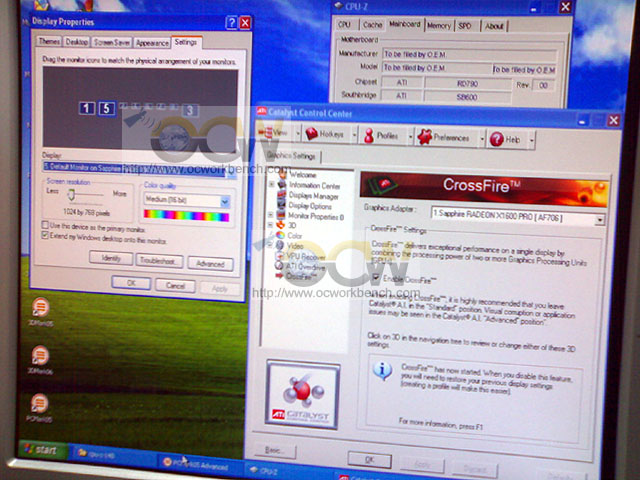640x480 pixels.
Task: Click Cancel in Display Properties
Action: [175, 285]
